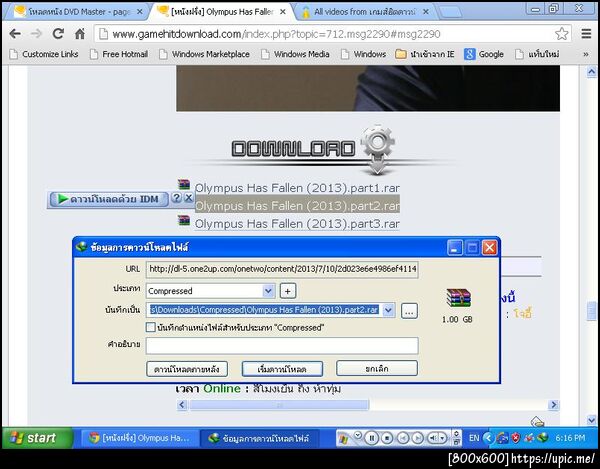
Task: Stop playback in taskbar media player
Action: [387, 438]
